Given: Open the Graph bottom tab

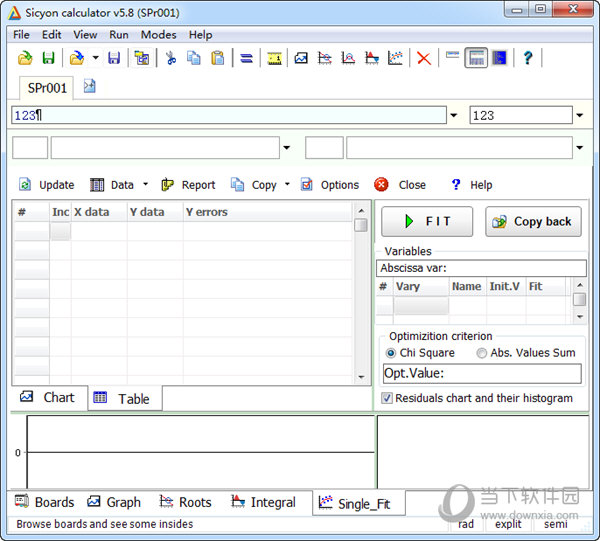Looking at the screenshot, I should (x=114, y=502).
